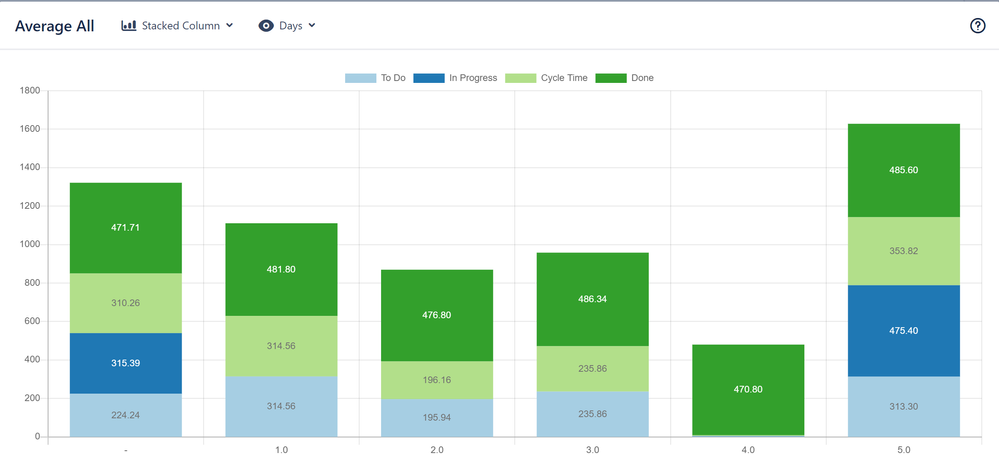Click the Cycle Time legend label

click(x=564, y=78)
